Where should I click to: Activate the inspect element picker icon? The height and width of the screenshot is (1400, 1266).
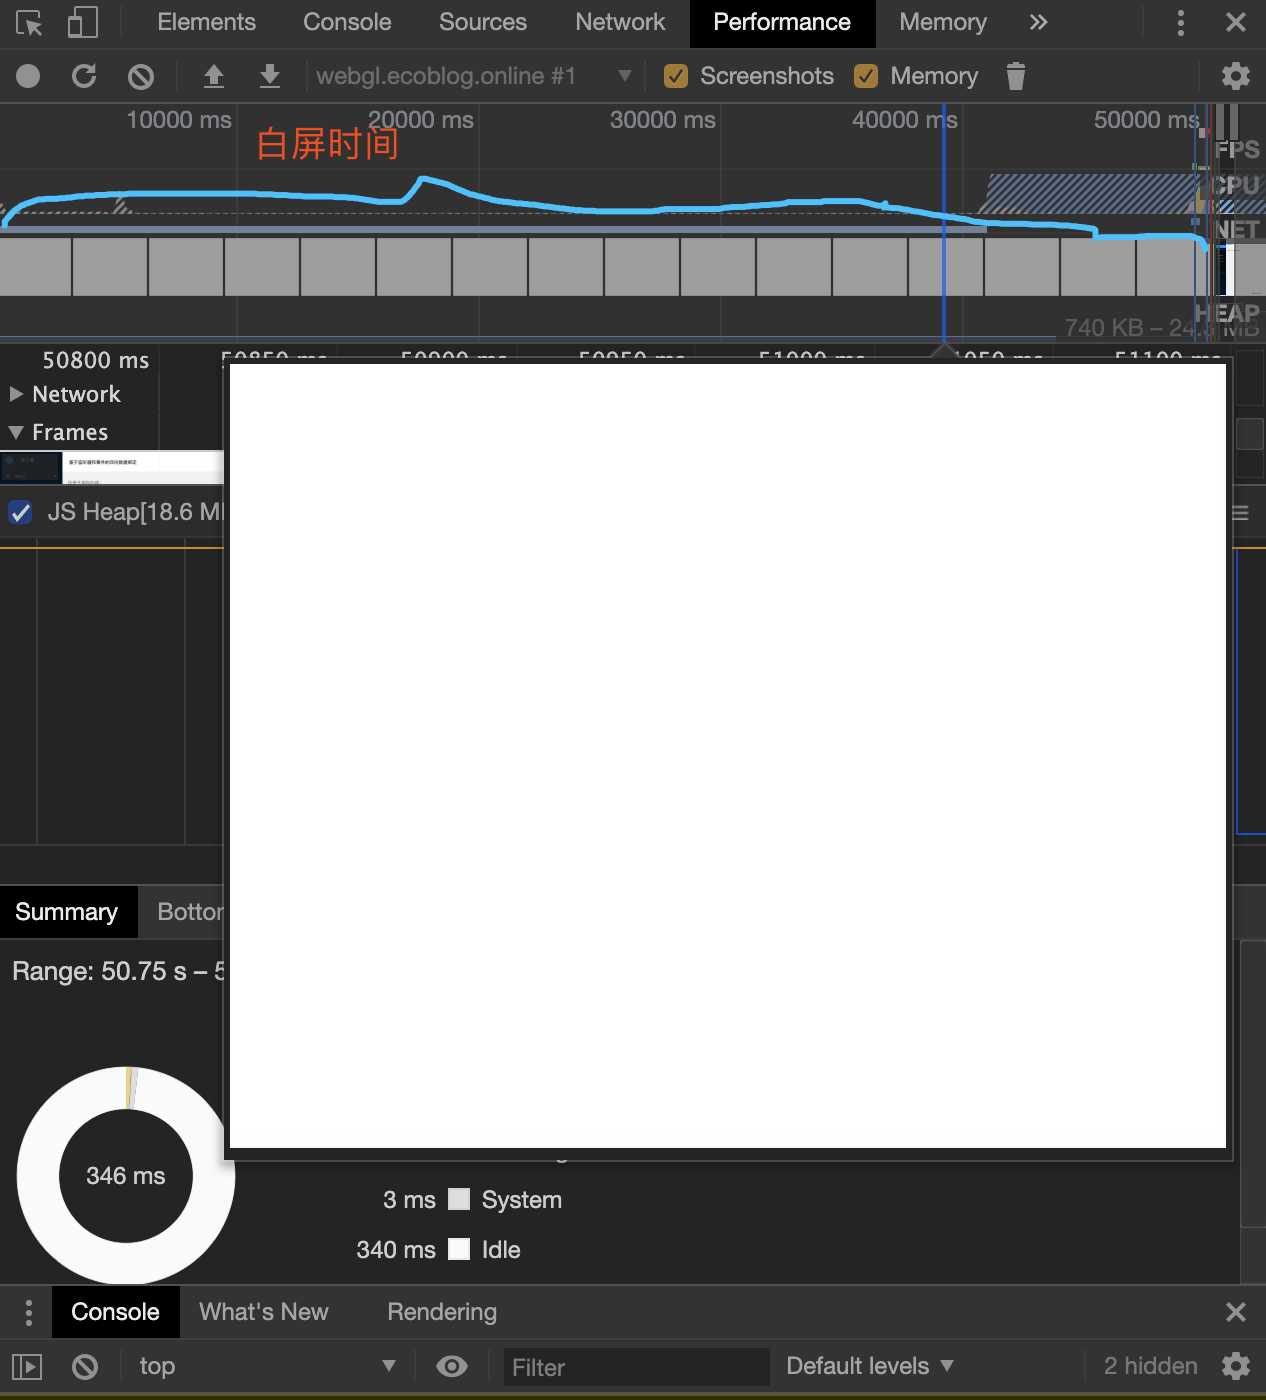point(29,23)
